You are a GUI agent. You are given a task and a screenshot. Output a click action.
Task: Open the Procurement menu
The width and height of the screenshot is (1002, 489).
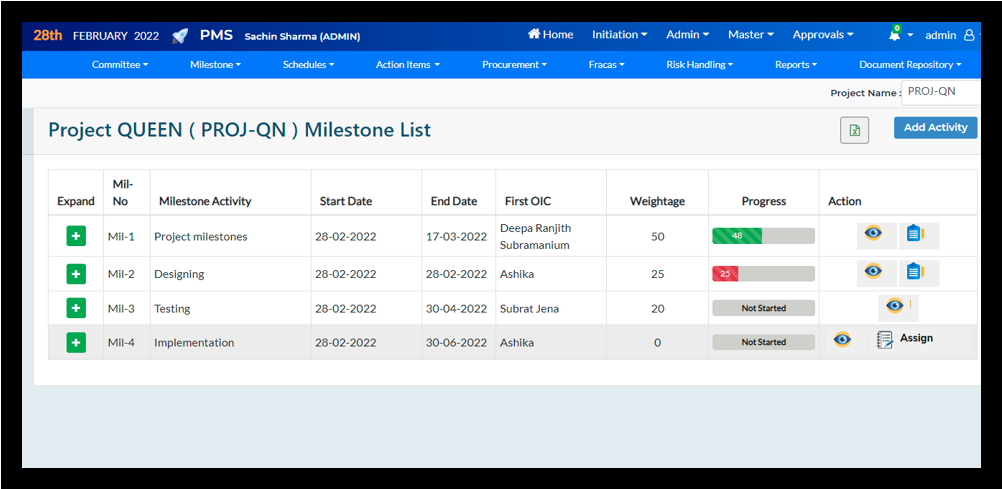[x=514, y=65]
